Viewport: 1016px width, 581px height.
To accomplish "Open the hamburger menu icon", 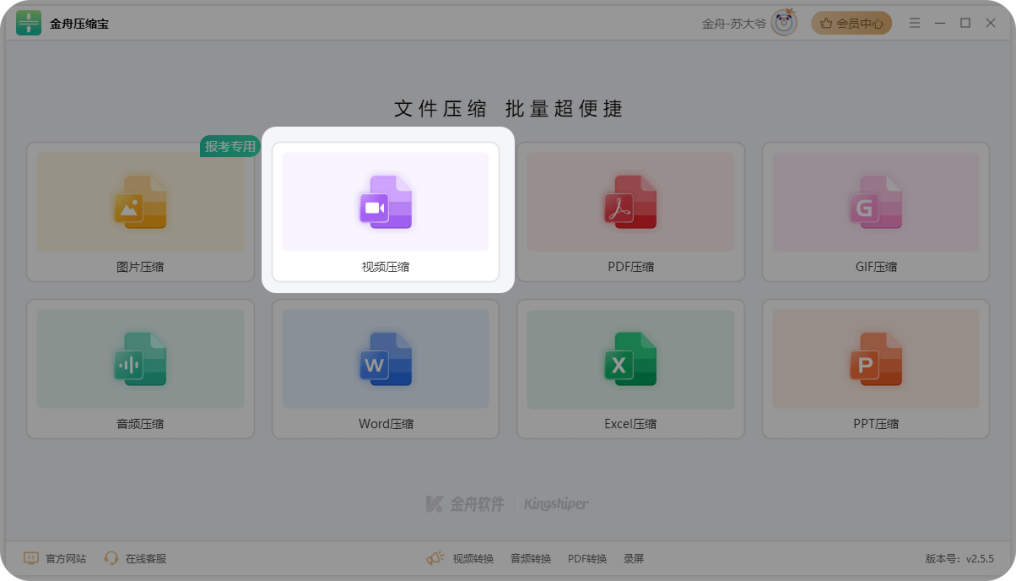I will [914, 23].
